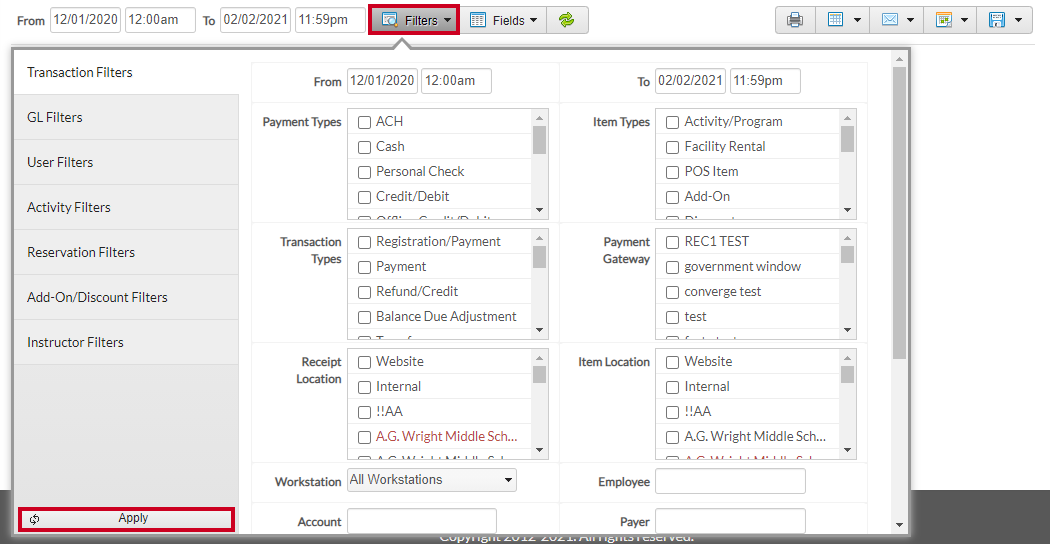Open the All Workstations dropdown
This screenshot has height=544, width=1050.
(432, 480)
